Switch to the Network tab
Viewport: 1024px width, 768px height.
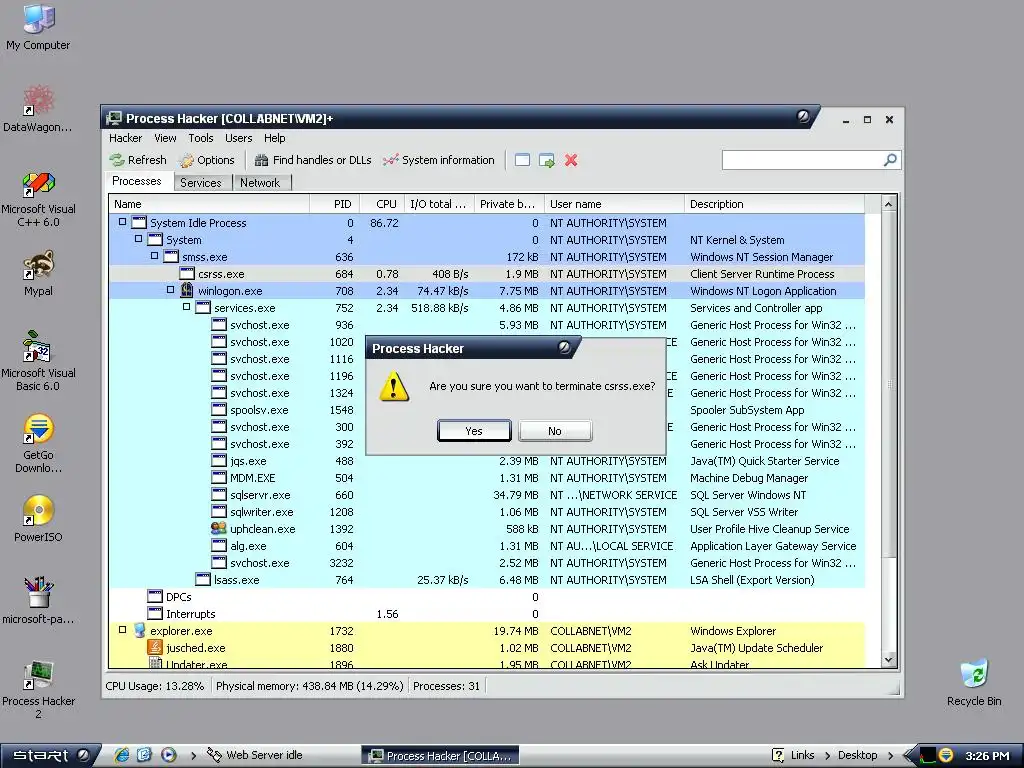[x=260, y=183]
